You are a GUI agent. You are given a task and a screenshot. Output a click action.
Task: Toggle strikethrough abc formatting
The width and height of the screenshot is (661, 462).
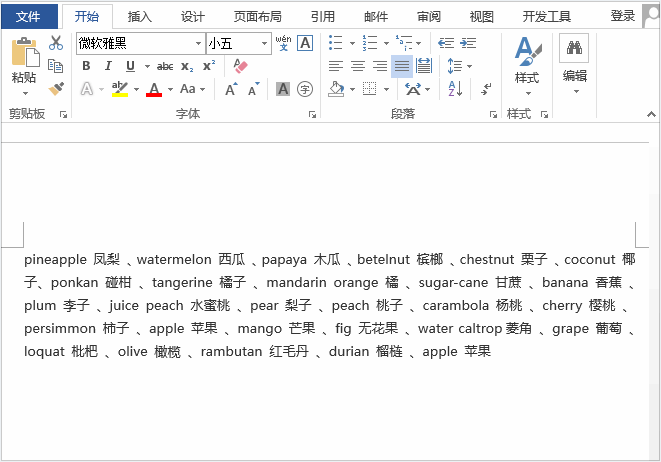pos(165,66)
